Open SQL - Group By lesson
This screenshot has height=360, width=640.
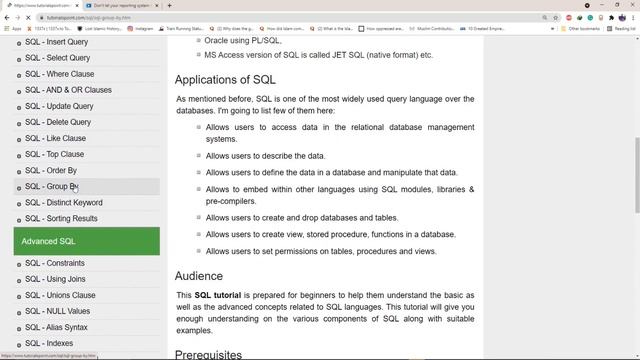[51, 187]
